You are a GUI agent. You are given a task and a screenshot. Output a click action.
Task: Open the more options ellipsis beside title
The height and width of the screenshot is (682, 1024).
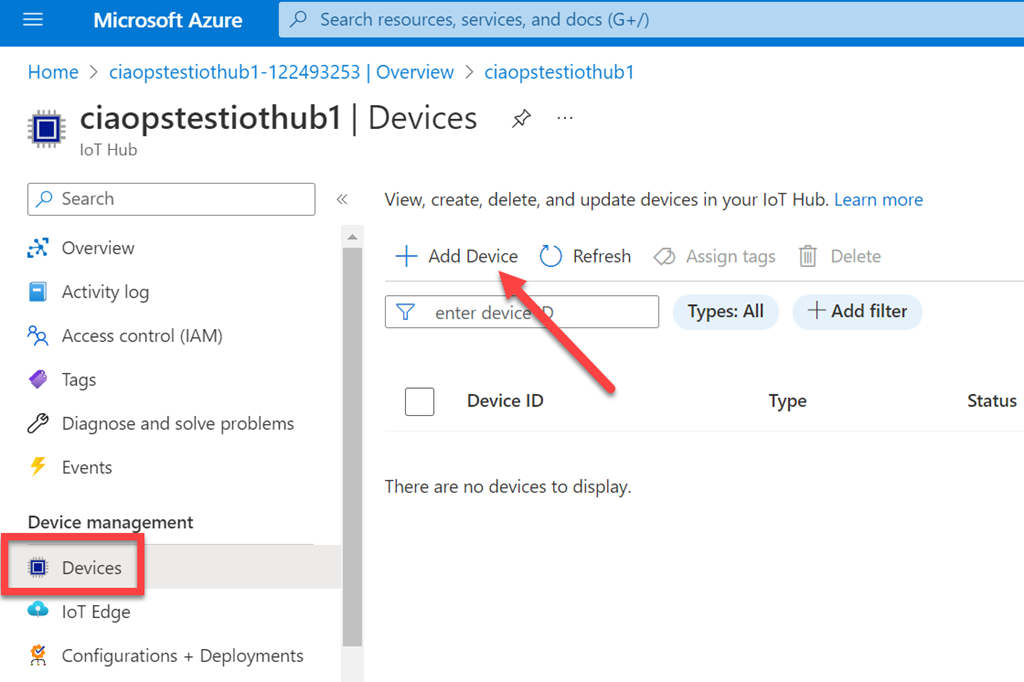pyautogui.click(x=565, y=118)
